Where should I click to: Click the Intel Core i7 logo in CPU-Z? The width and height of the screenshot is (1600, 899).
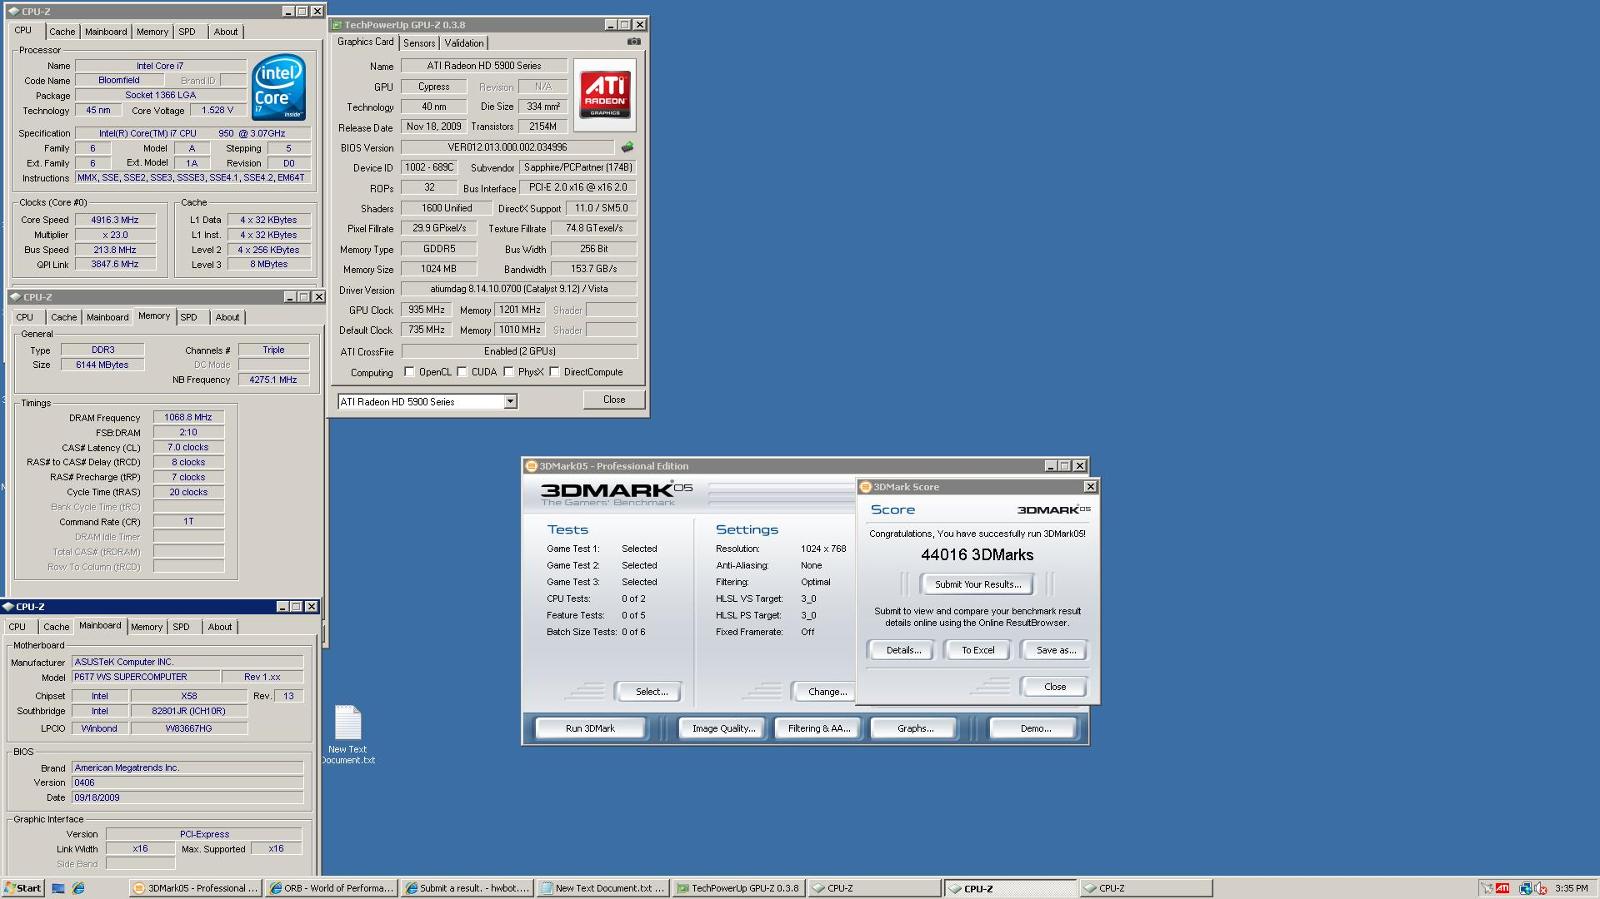278,88
